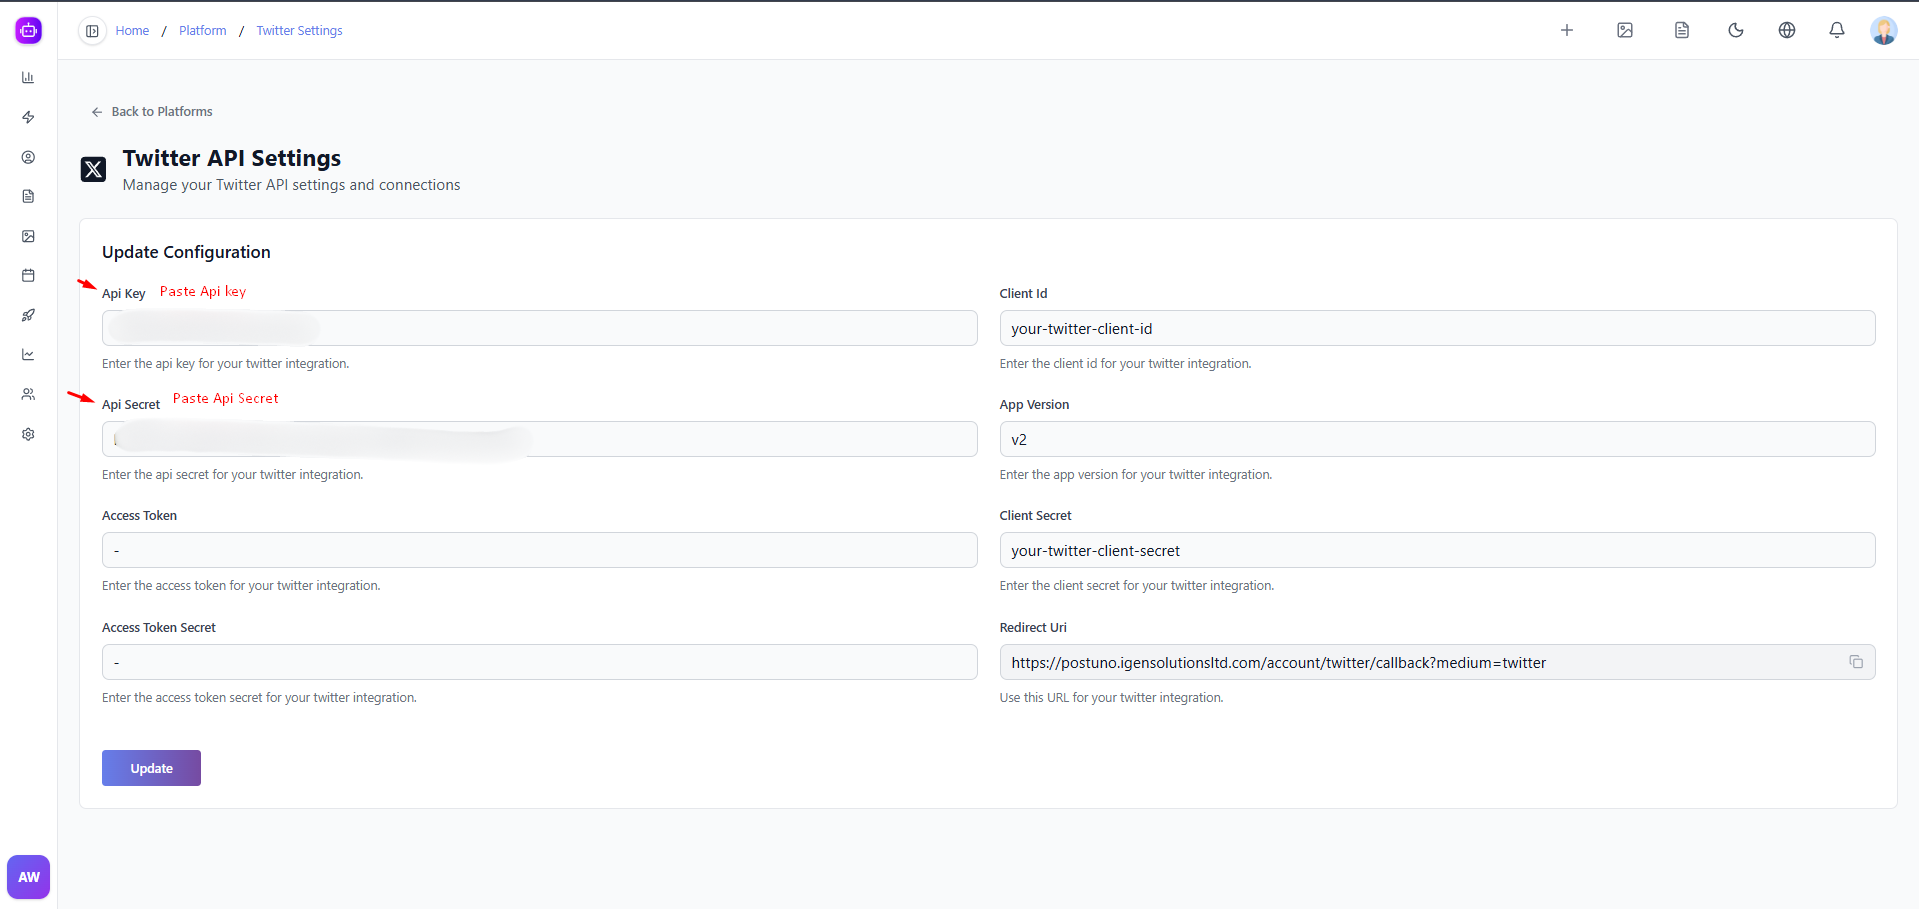The height and width of the screenshot is (909, 1919).
Task: Focus the Client Id input field
Action: point(1436,329)
